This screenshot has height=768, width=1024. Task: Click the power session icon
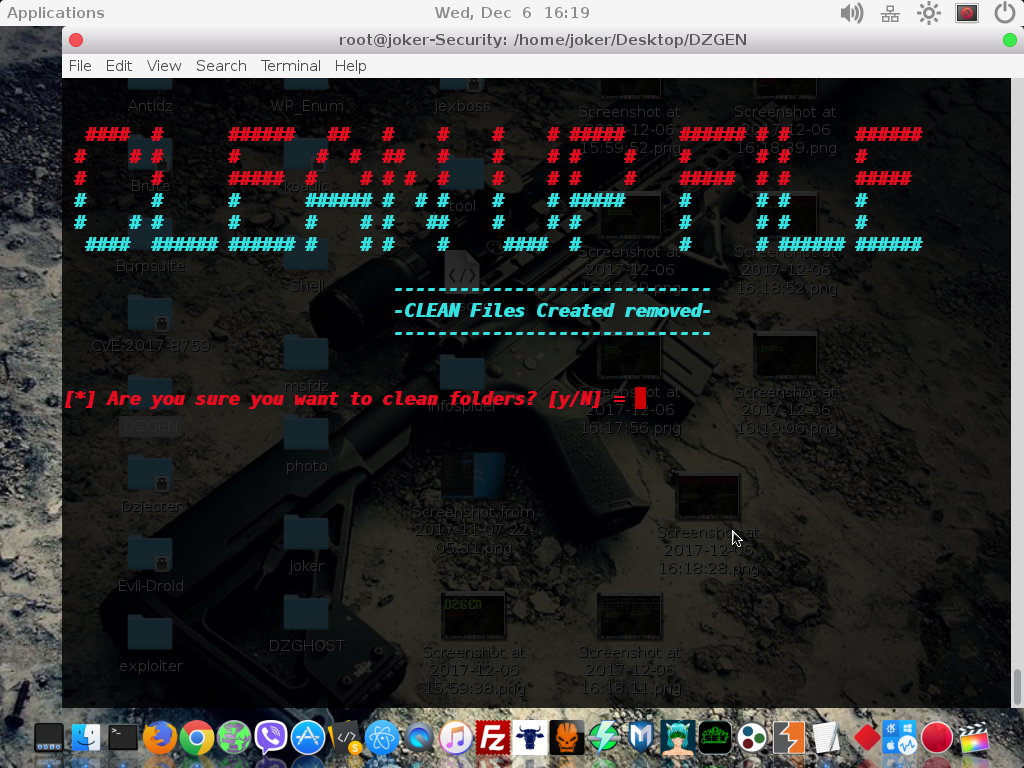pos(1004,13)
